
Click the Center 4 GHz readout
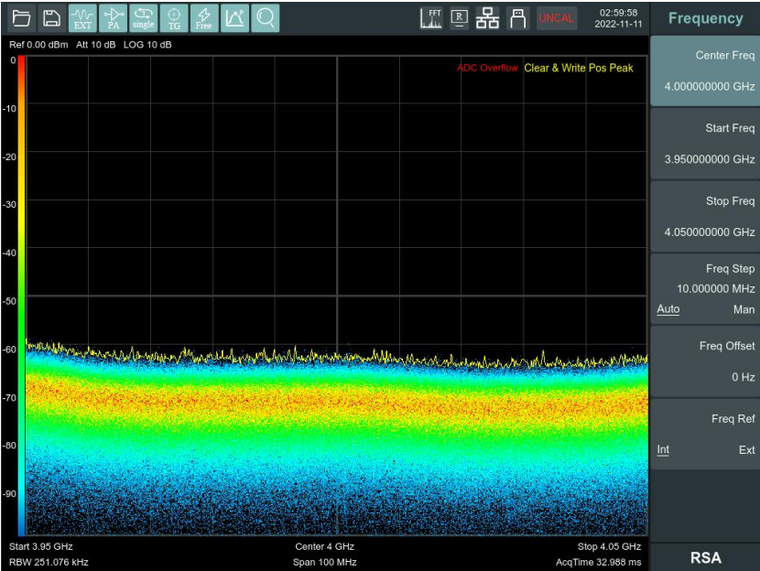324,546
